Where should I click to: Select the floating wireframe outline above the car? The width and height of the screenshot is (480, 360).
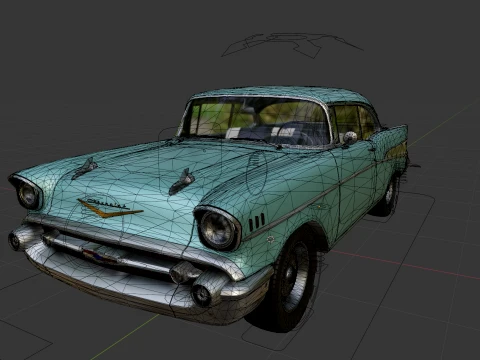coord(293,45)
